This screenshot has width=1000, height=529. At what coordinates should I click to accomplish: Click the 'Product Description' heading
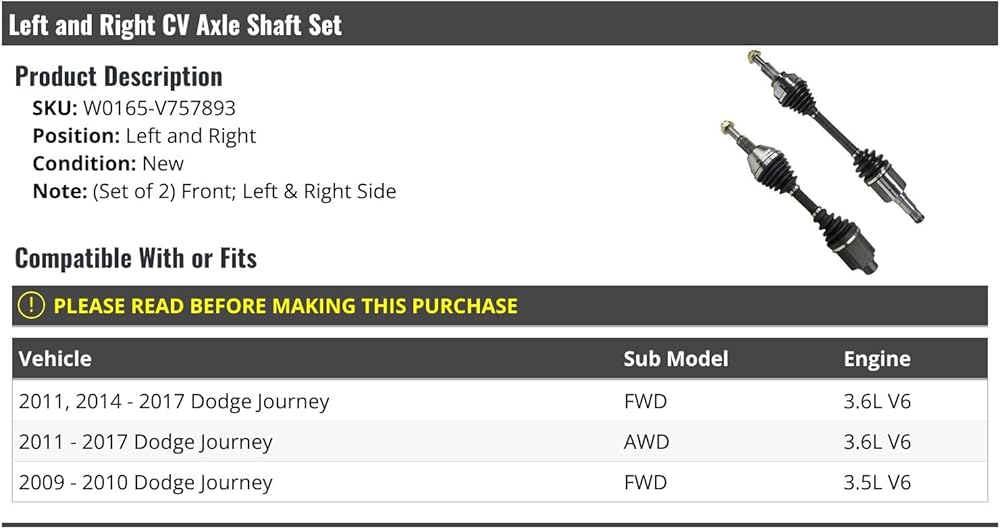tap(119, 77)
